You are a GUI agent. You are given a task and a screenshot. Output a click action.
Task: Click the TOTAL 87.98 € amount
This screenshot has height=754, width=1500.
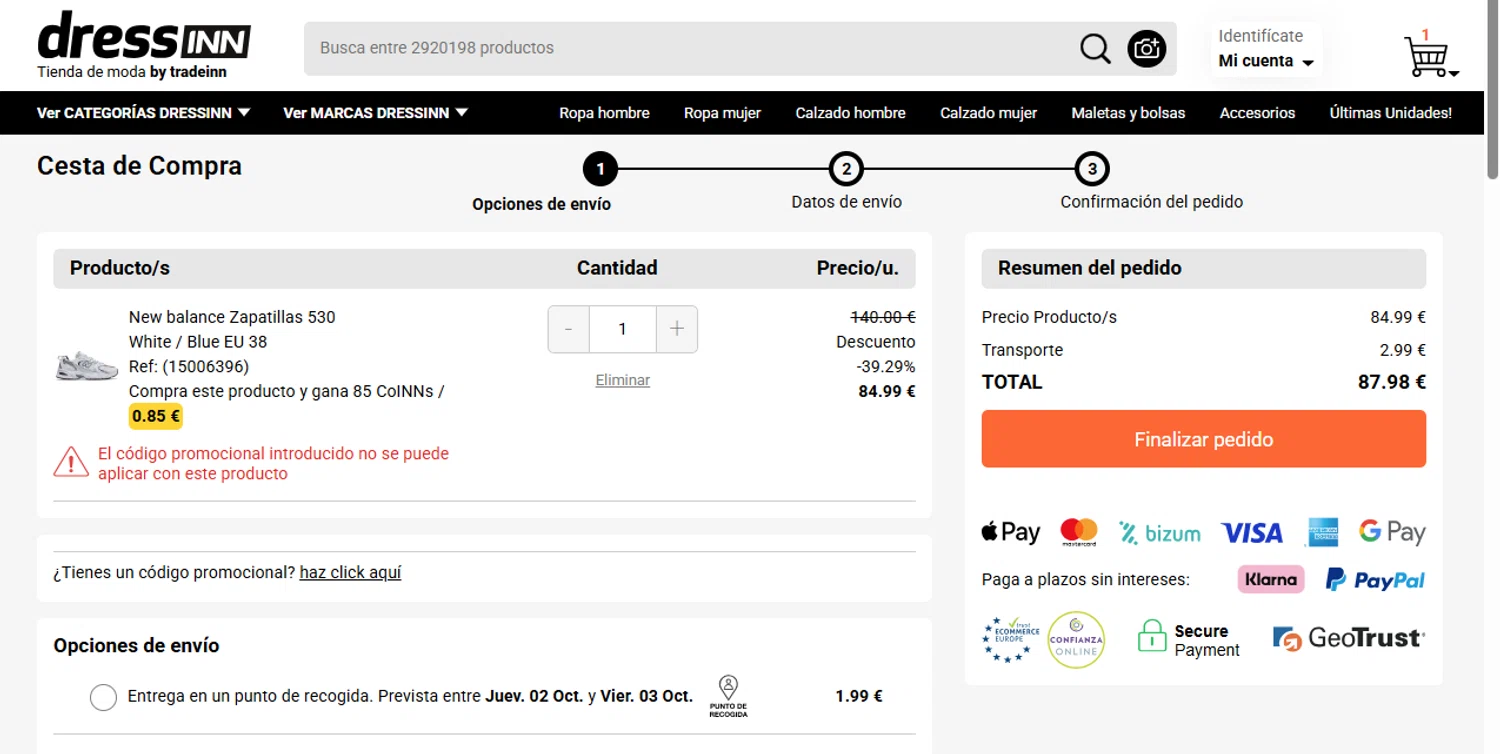[x=1392, y=382]
